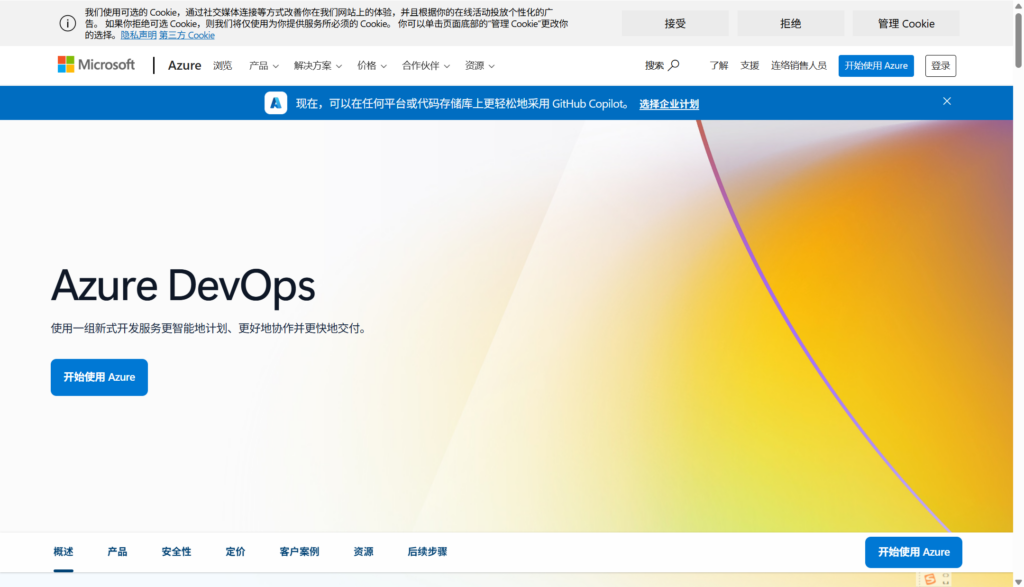Click the 登录 sign-in button

[940, 66]
